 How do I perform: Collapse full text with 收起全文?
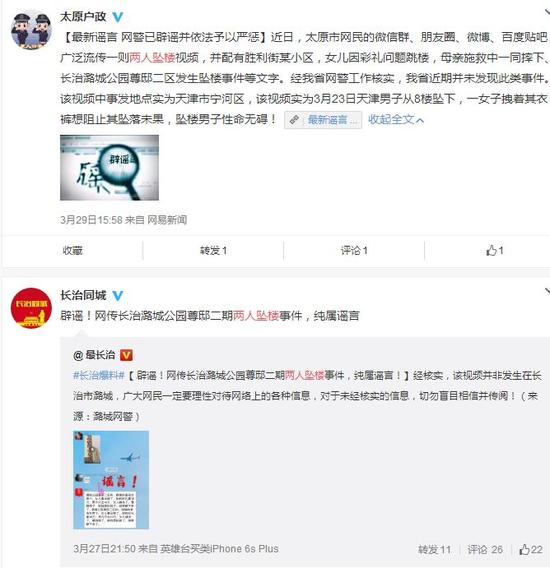click(396, 119)
